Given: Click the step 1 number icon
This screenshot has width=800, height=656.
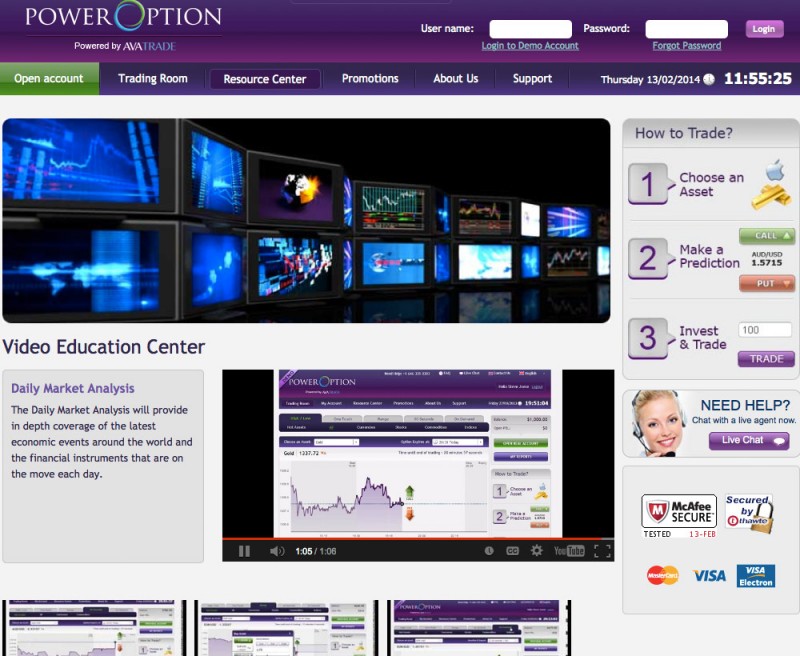Looking at the screenshot, I should 648,184.
